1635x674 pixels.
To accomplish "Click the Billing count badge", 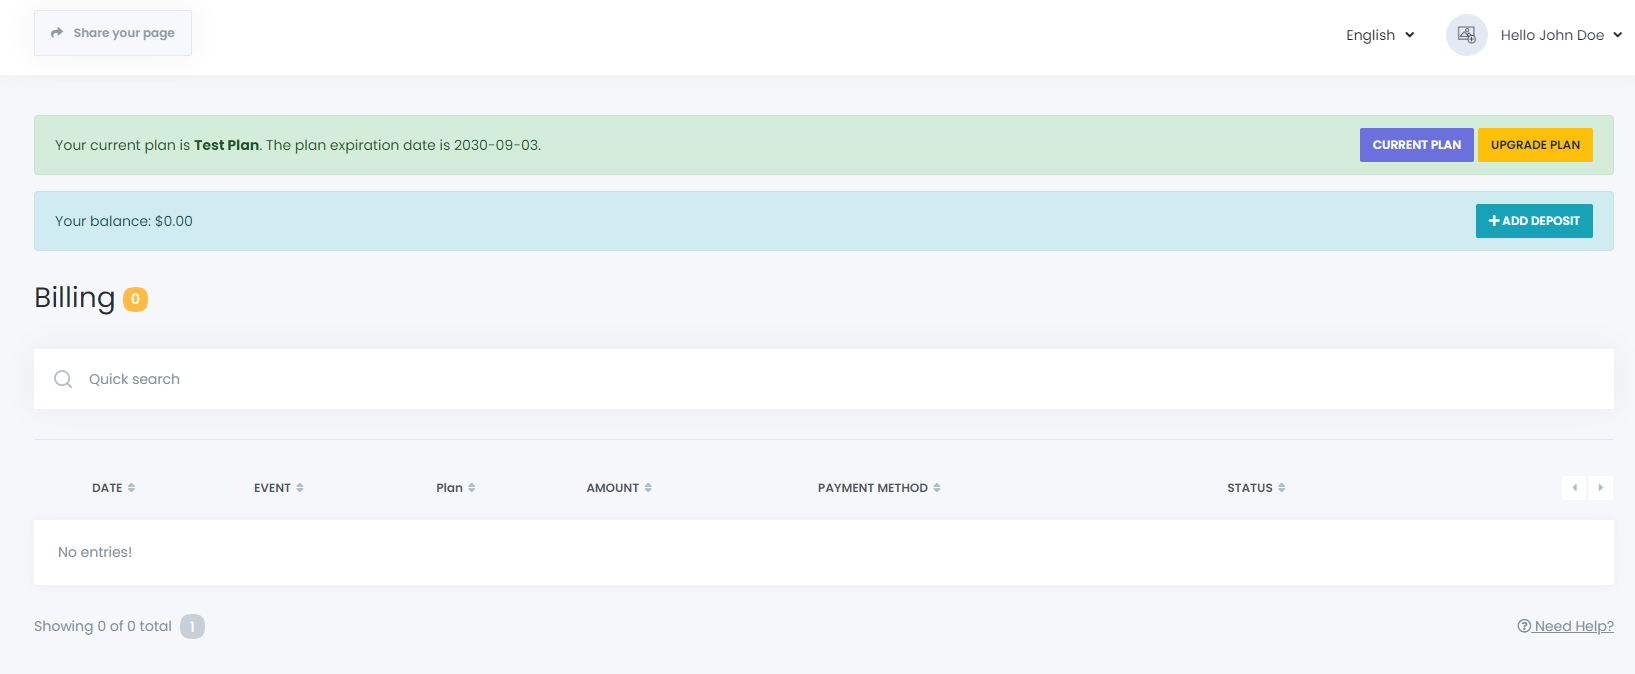I will tap(135, 299).
